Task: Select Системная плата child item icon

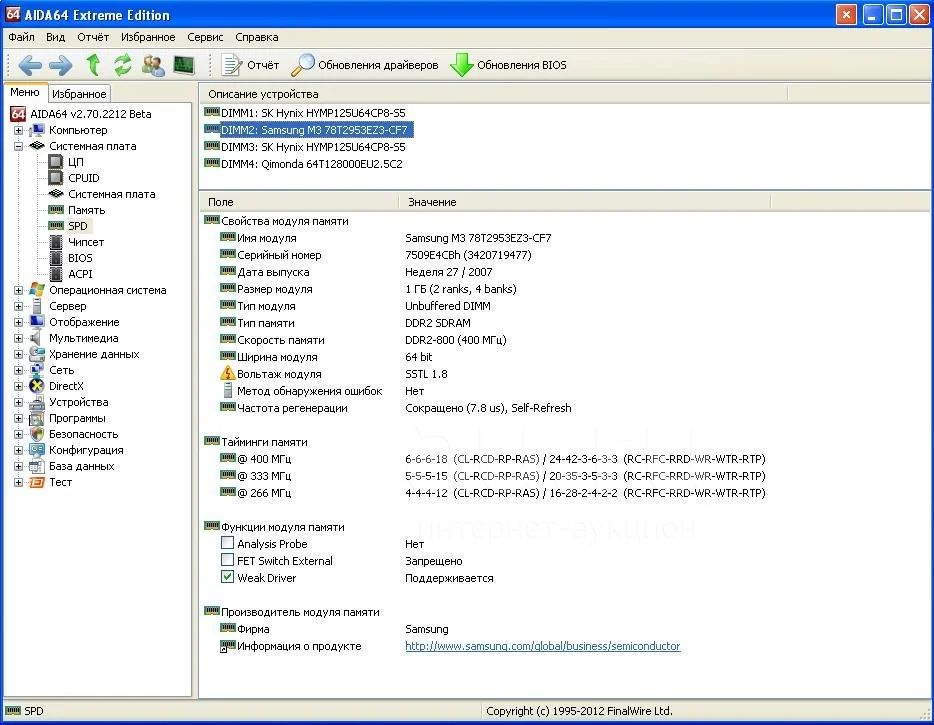Action: pyautogui.click(x=56, y=194)
